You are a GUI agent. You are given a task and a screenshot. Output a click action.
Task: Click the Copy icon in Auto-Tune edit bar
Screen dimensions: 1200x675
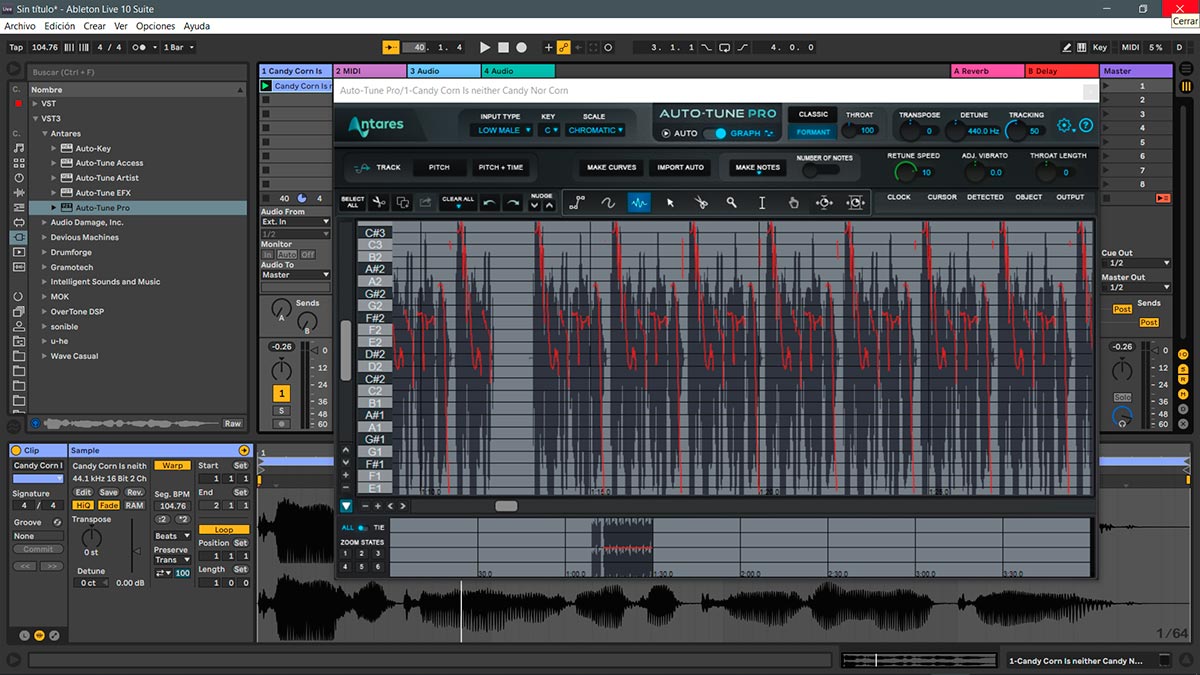[402, 202]
